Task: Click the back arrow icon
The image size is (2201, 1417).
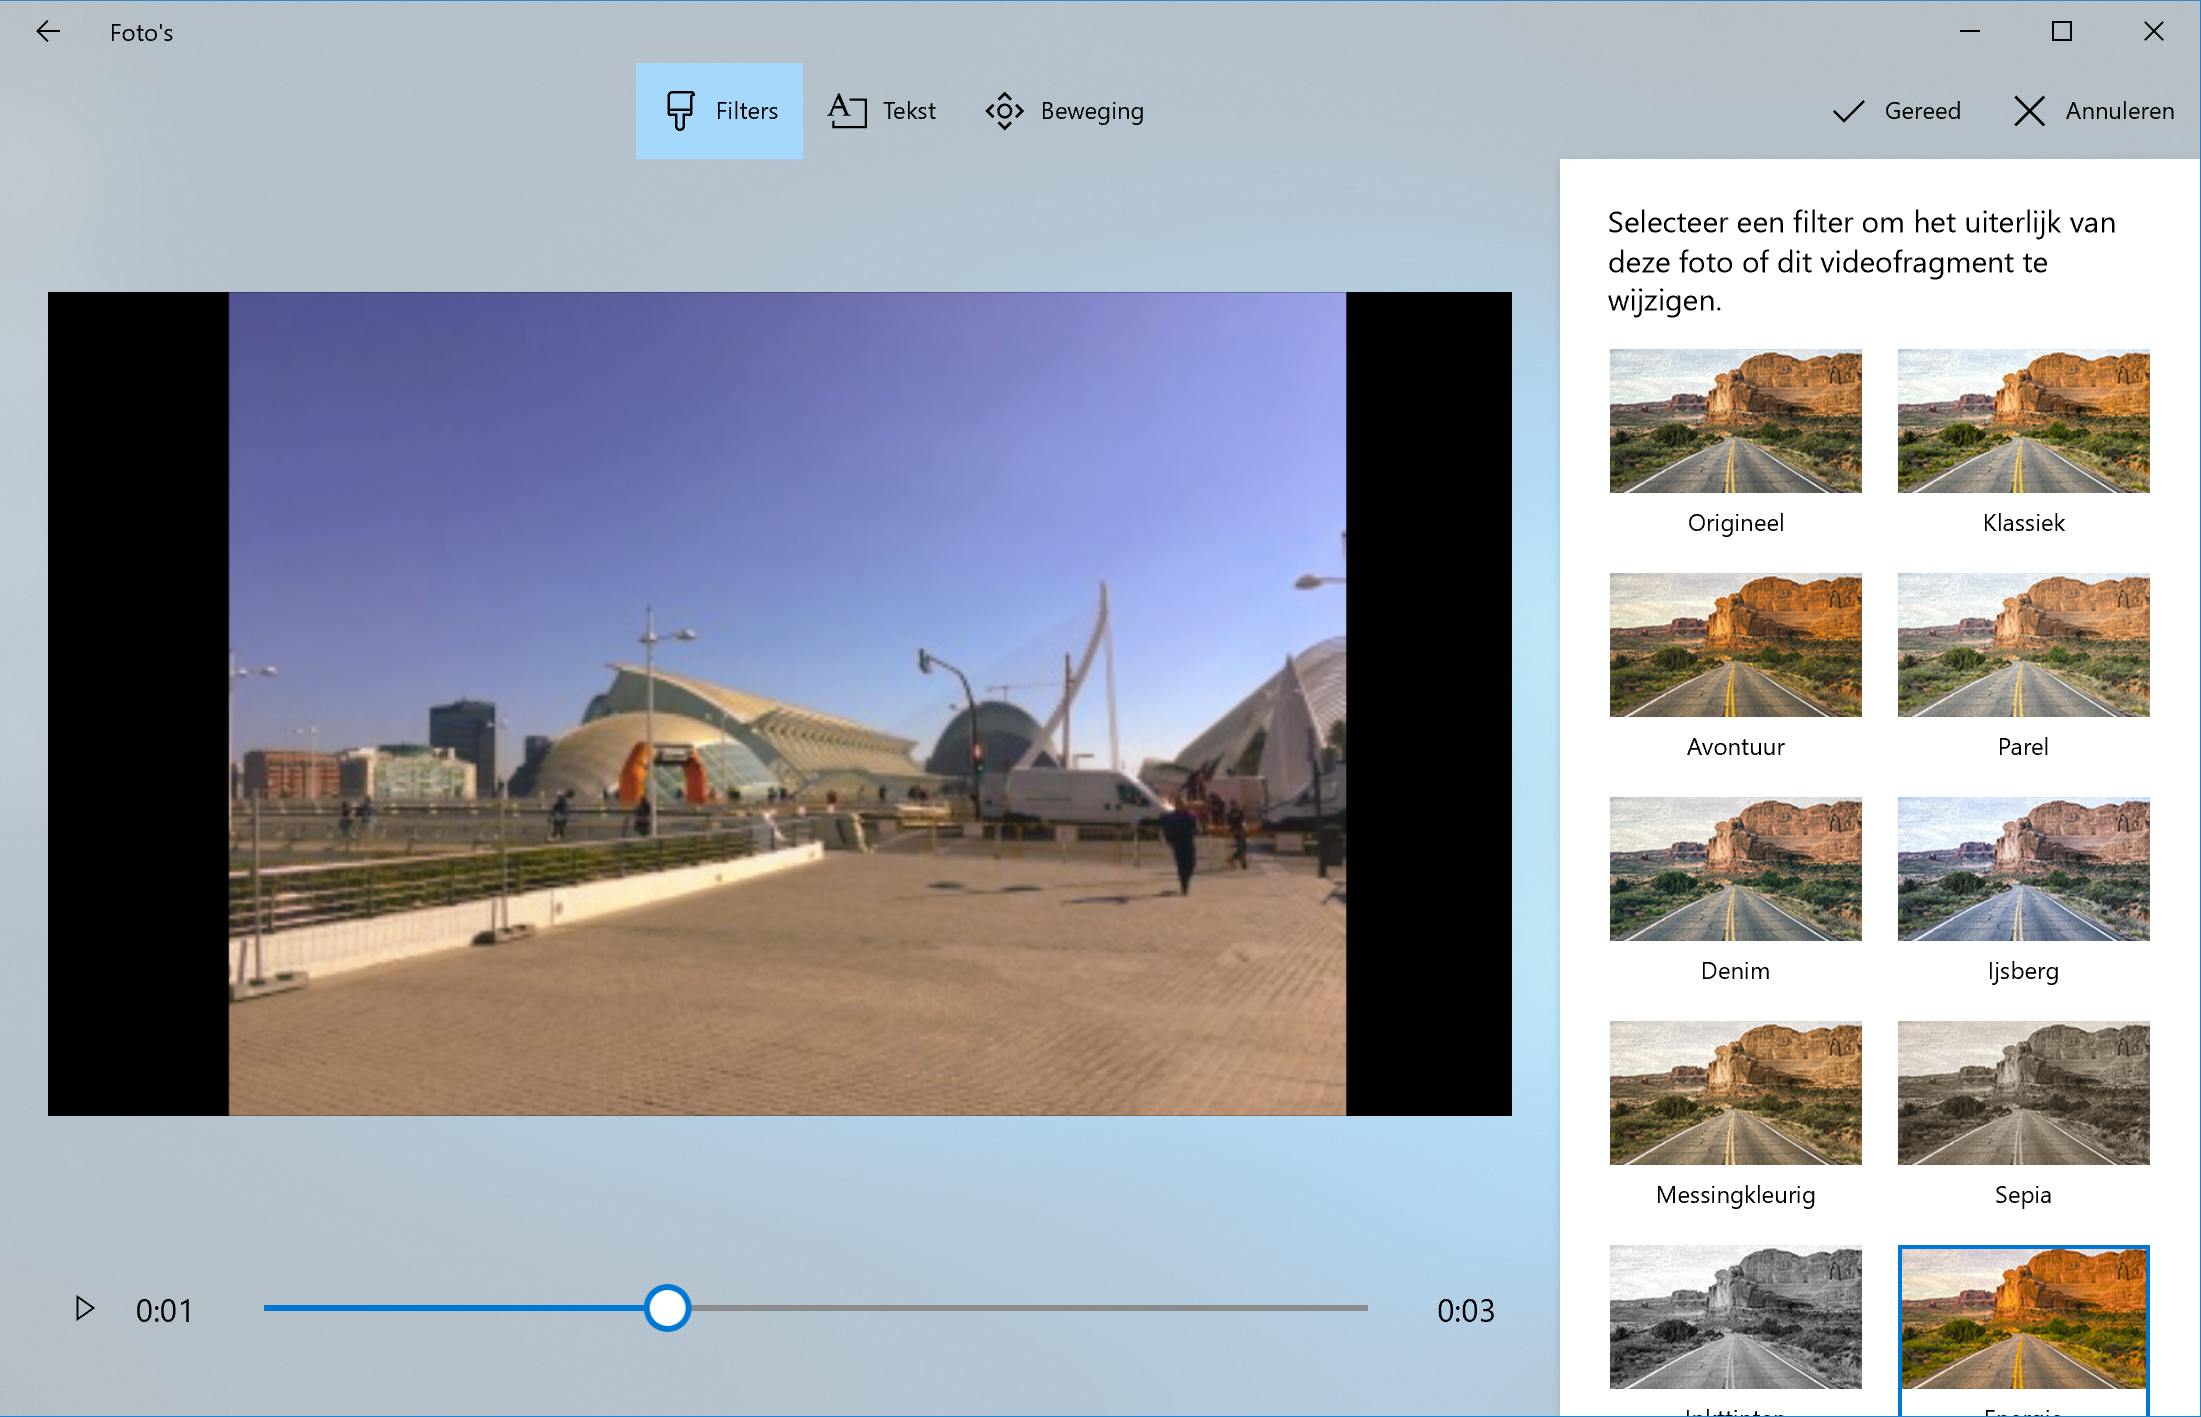Action: click(48, 32)
